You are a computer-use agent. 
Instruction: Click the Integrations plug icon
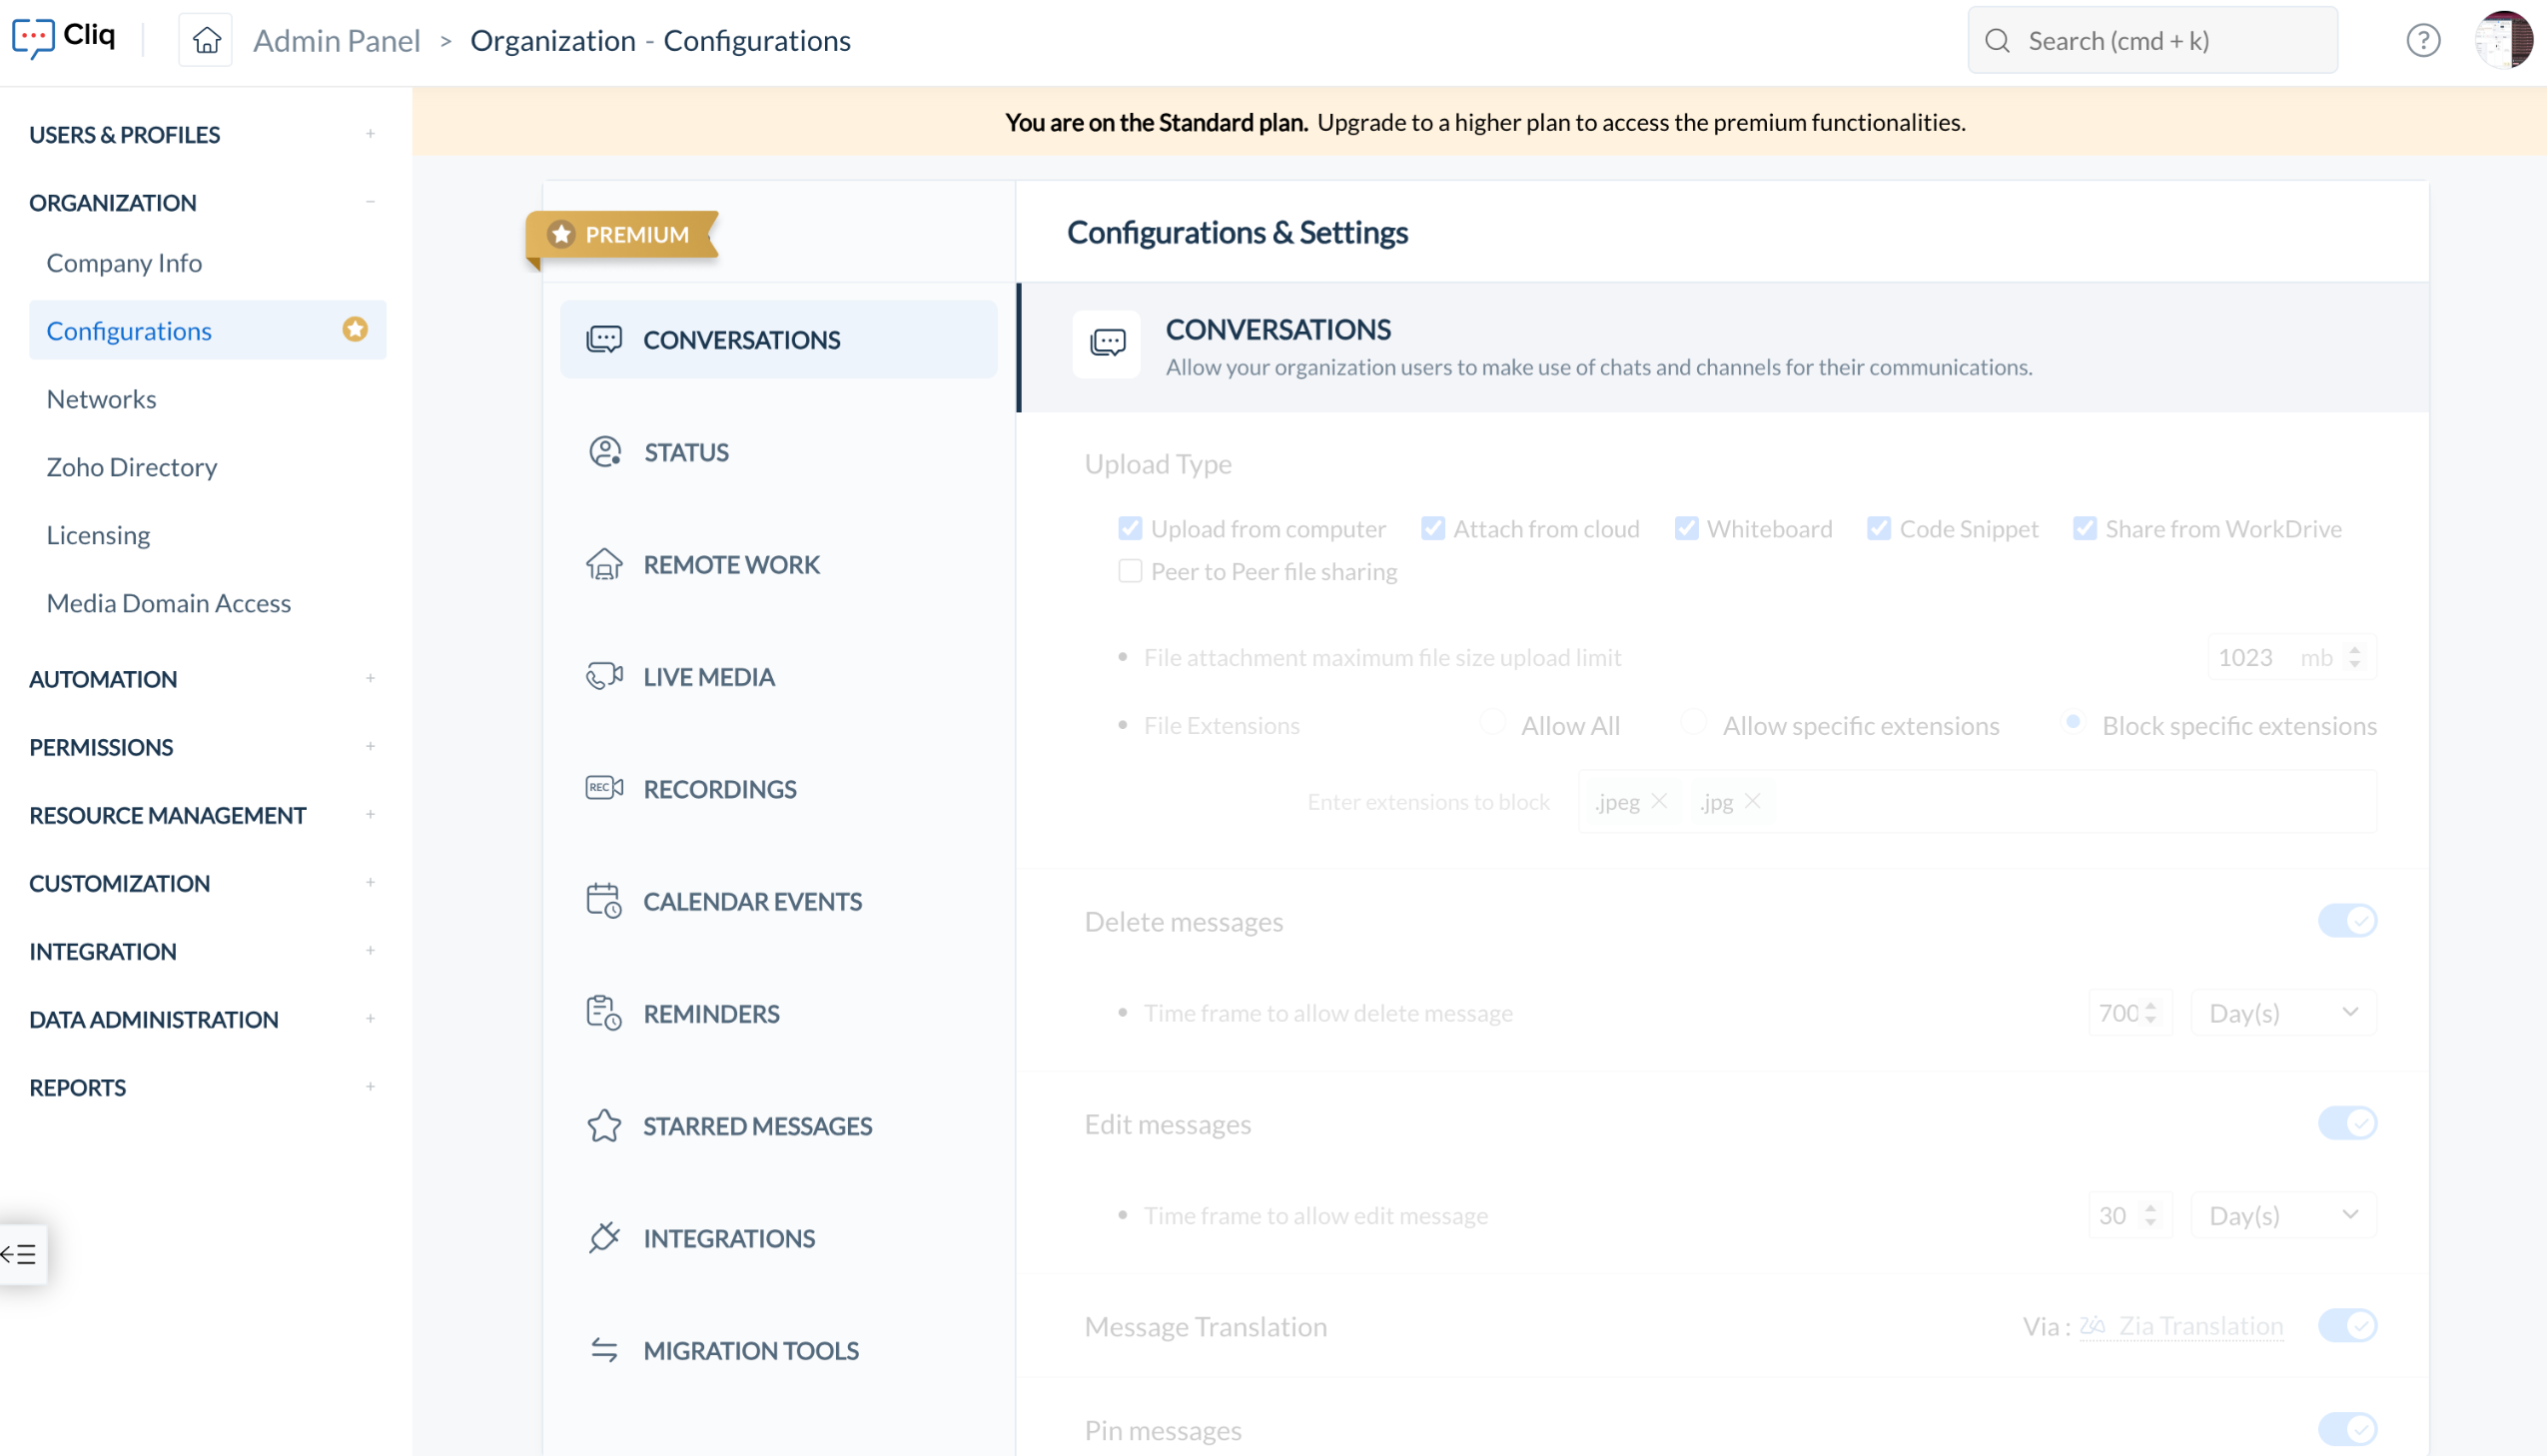tap(604, 1237)
